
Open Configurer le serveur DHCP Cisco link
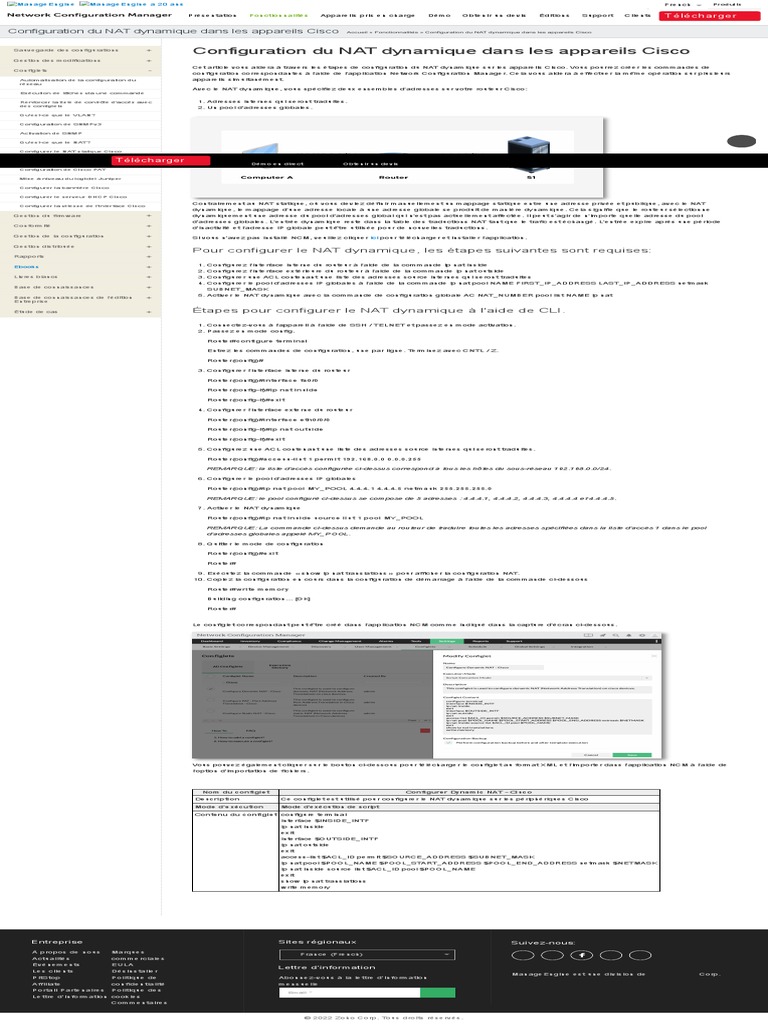coord(73,197)
